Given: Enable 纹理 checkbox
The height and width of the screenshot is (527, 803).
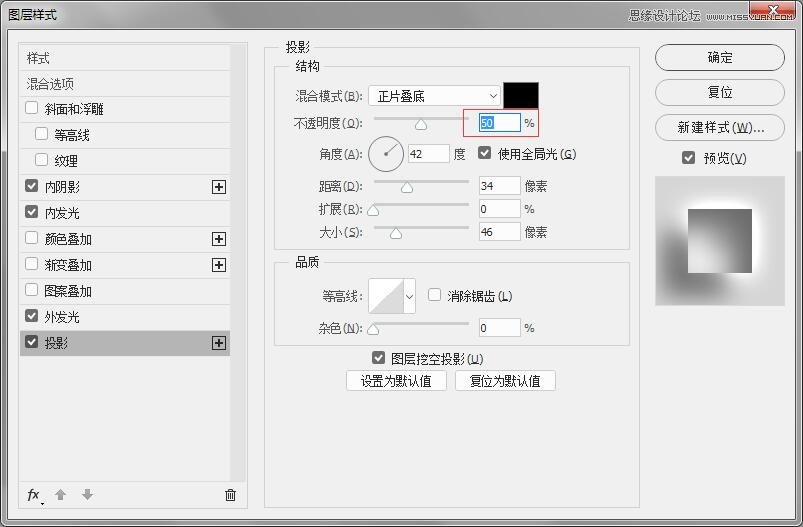Looking at the screenshot, I should point(41,160).
